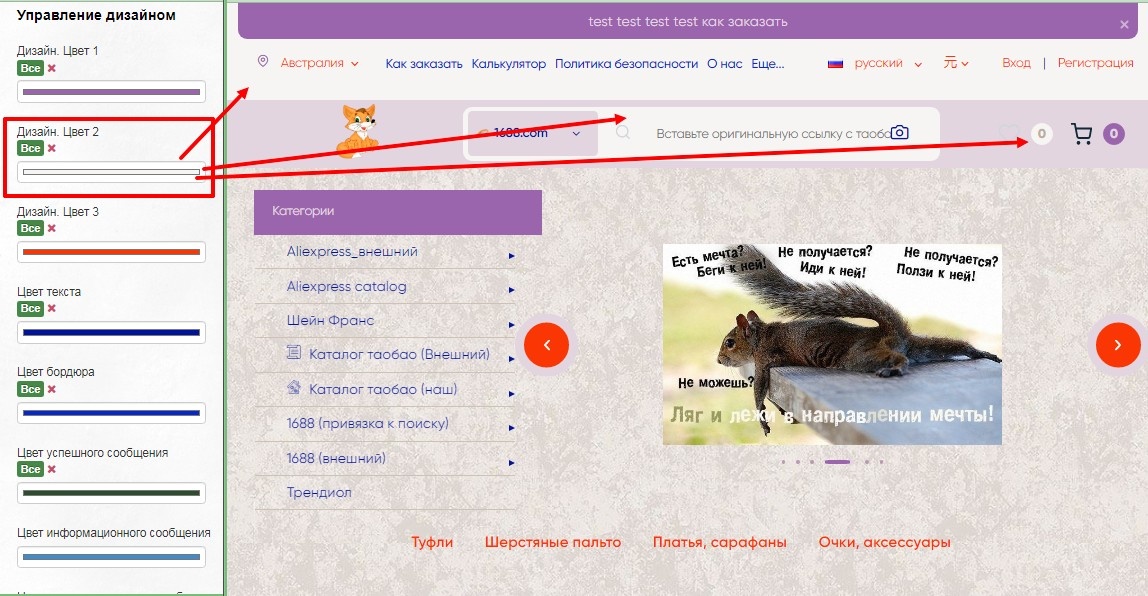Click the Регистрация link
This screenshot has height=596, width=1148.
[1095, 63]
